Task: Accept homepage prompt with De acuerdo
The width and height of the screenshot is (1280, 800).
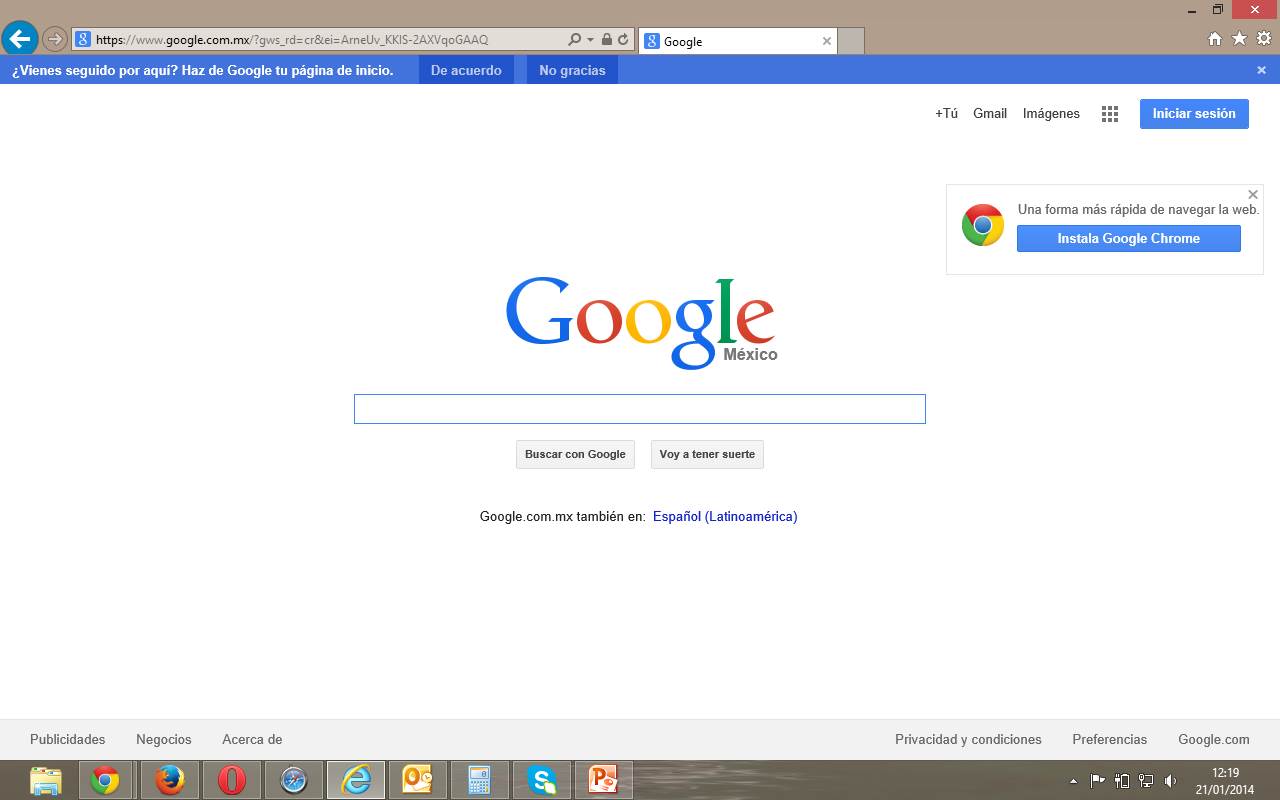Action: tap(466, 70)
